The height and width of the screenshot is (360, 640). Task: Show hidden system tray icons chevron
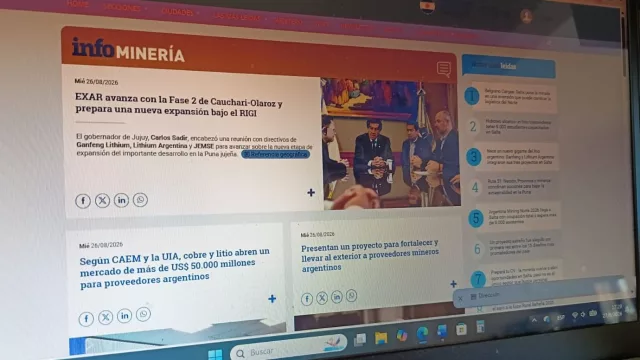pyautogui.click(x=534, y=320)
